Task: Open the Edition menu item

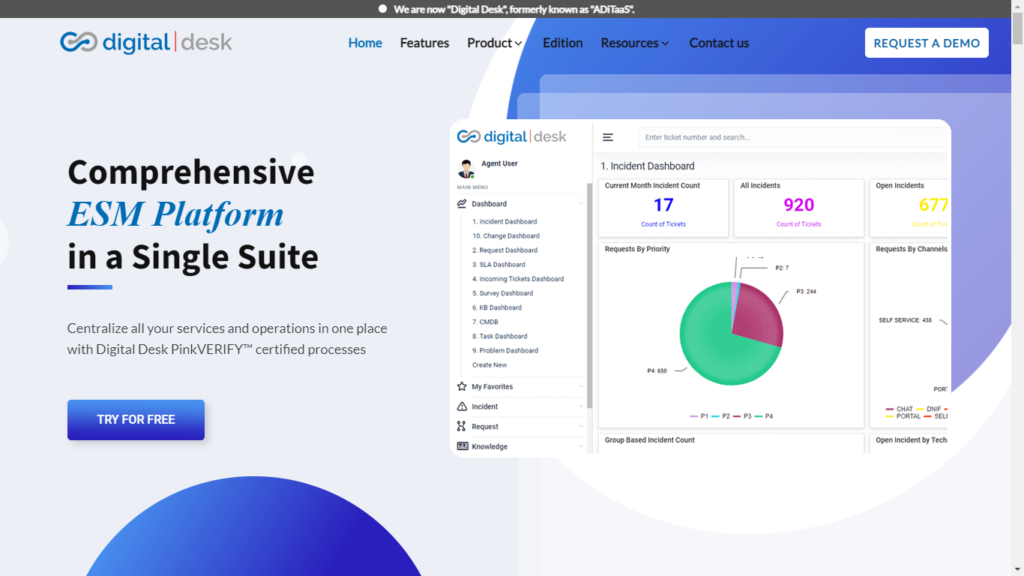Action: [x=562, y=43]
